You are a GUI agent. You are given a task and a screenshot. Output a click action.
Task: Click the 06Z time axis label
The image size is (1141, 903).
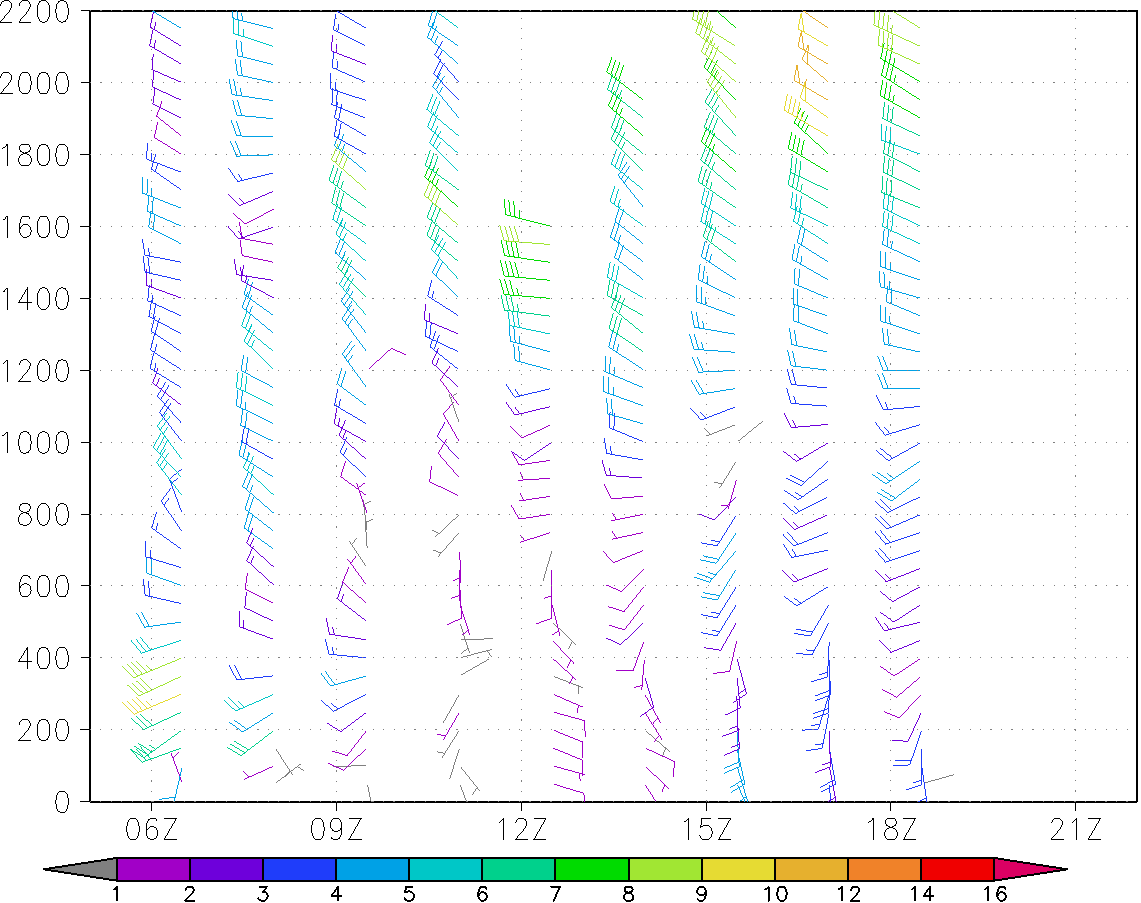click(151, 830)
